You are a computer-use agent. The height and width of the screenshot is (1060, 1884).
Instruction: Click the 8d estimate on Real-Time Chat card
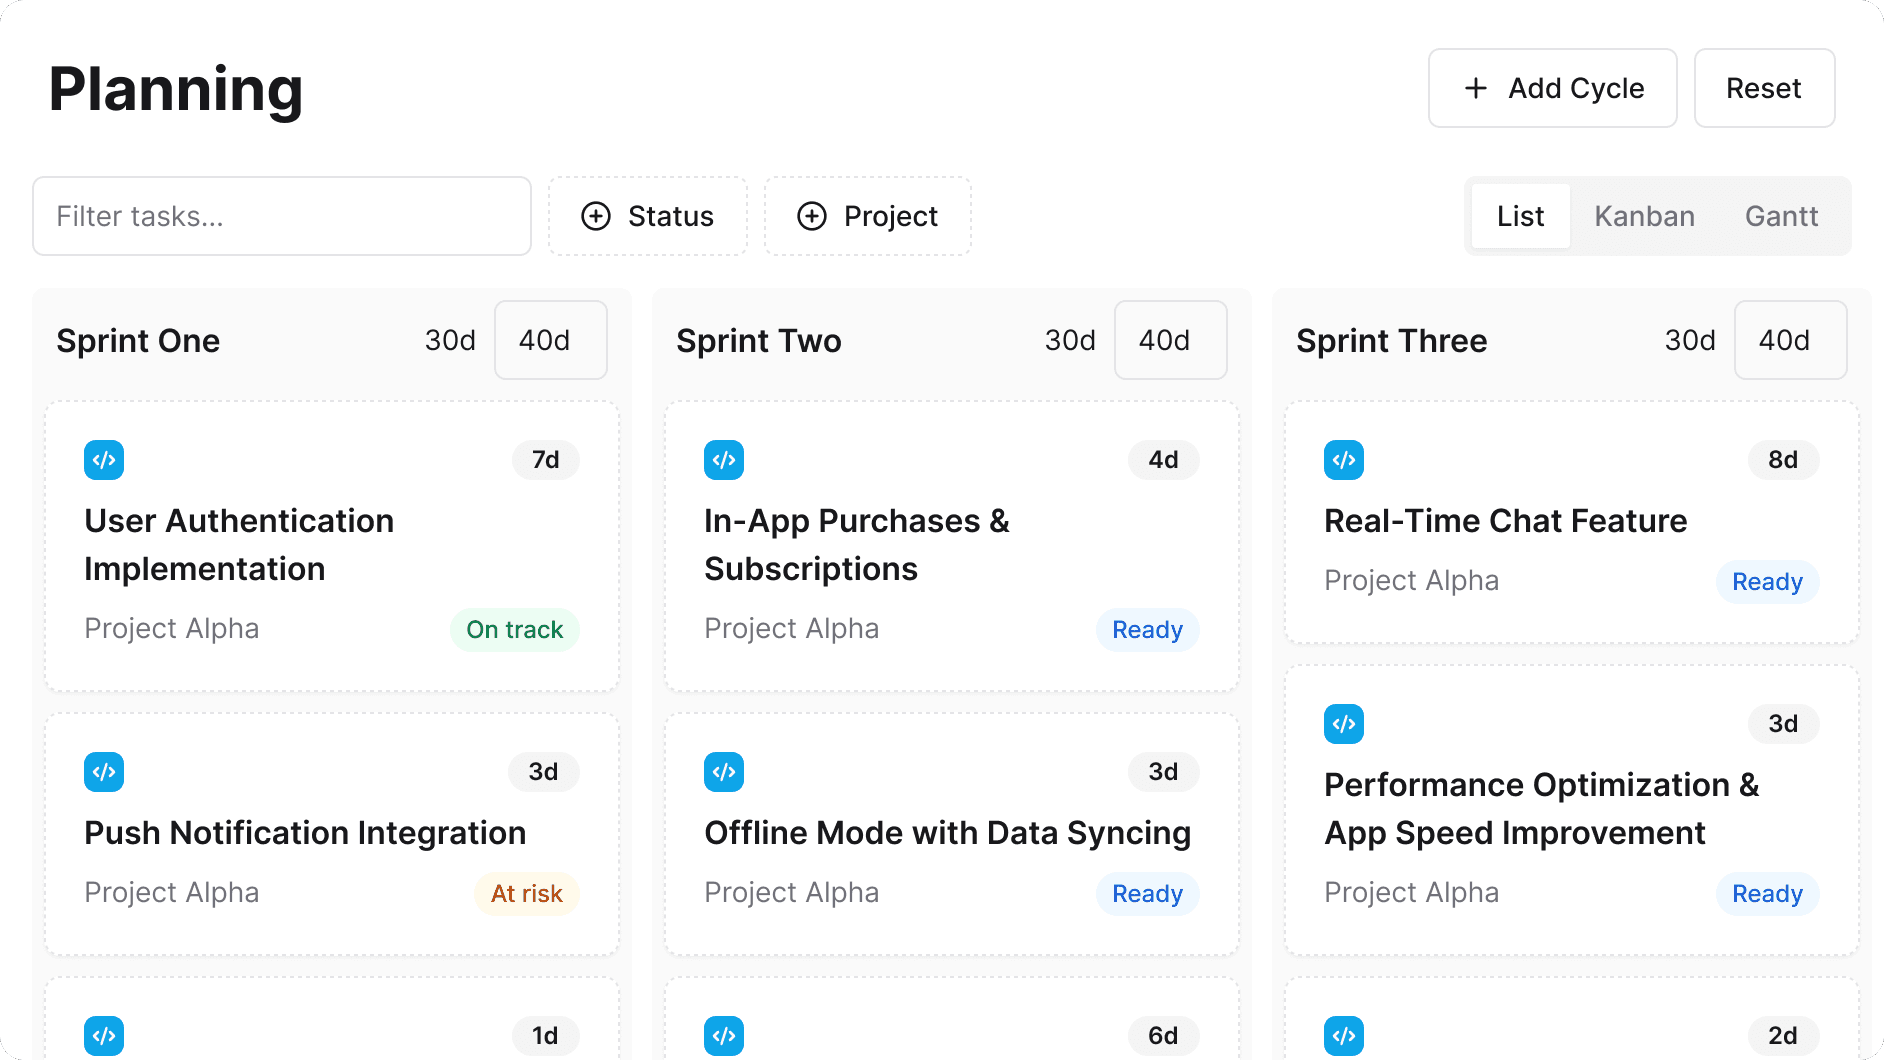(1784, 460)
